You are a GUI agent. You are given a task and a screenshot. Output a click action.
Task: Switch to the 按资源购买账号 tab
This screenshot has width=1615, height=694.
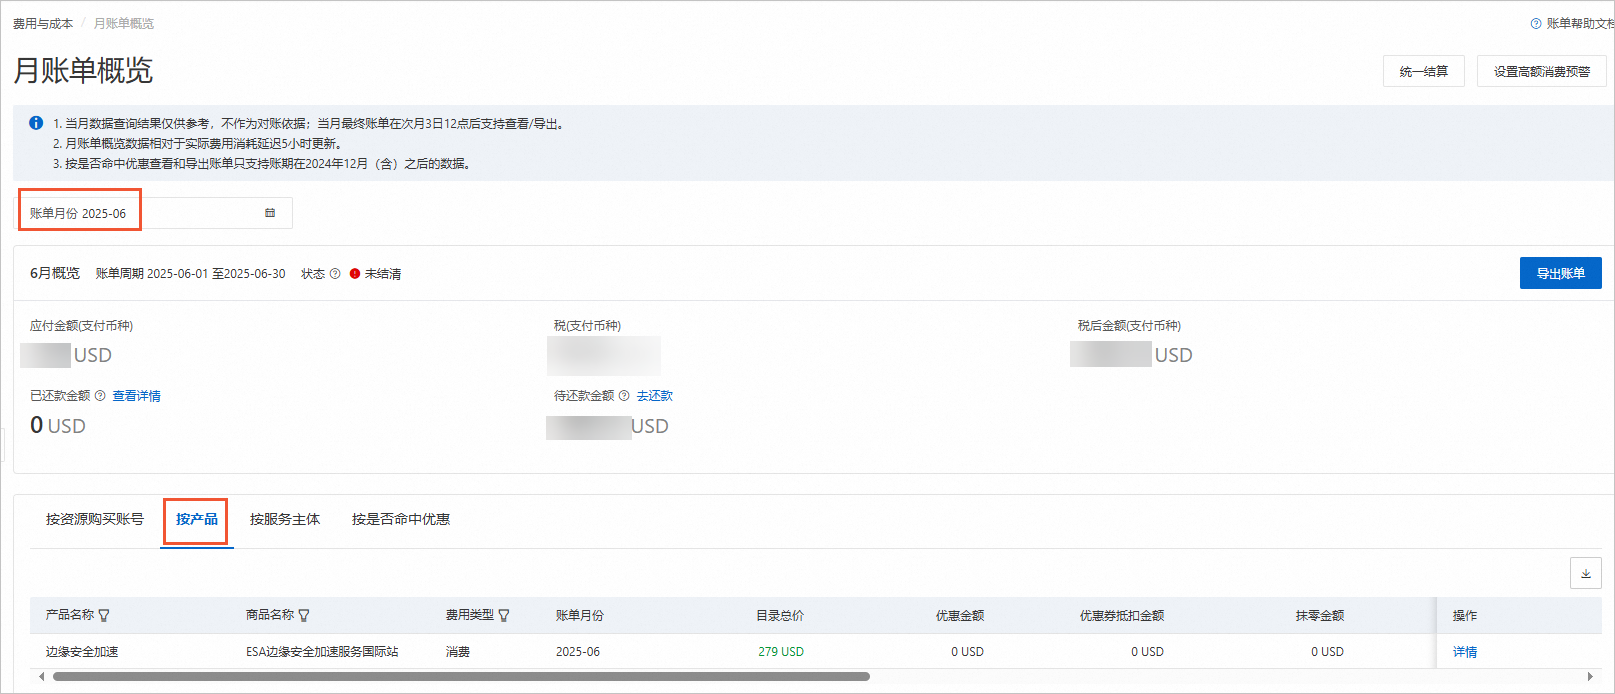tap(95, 519)
